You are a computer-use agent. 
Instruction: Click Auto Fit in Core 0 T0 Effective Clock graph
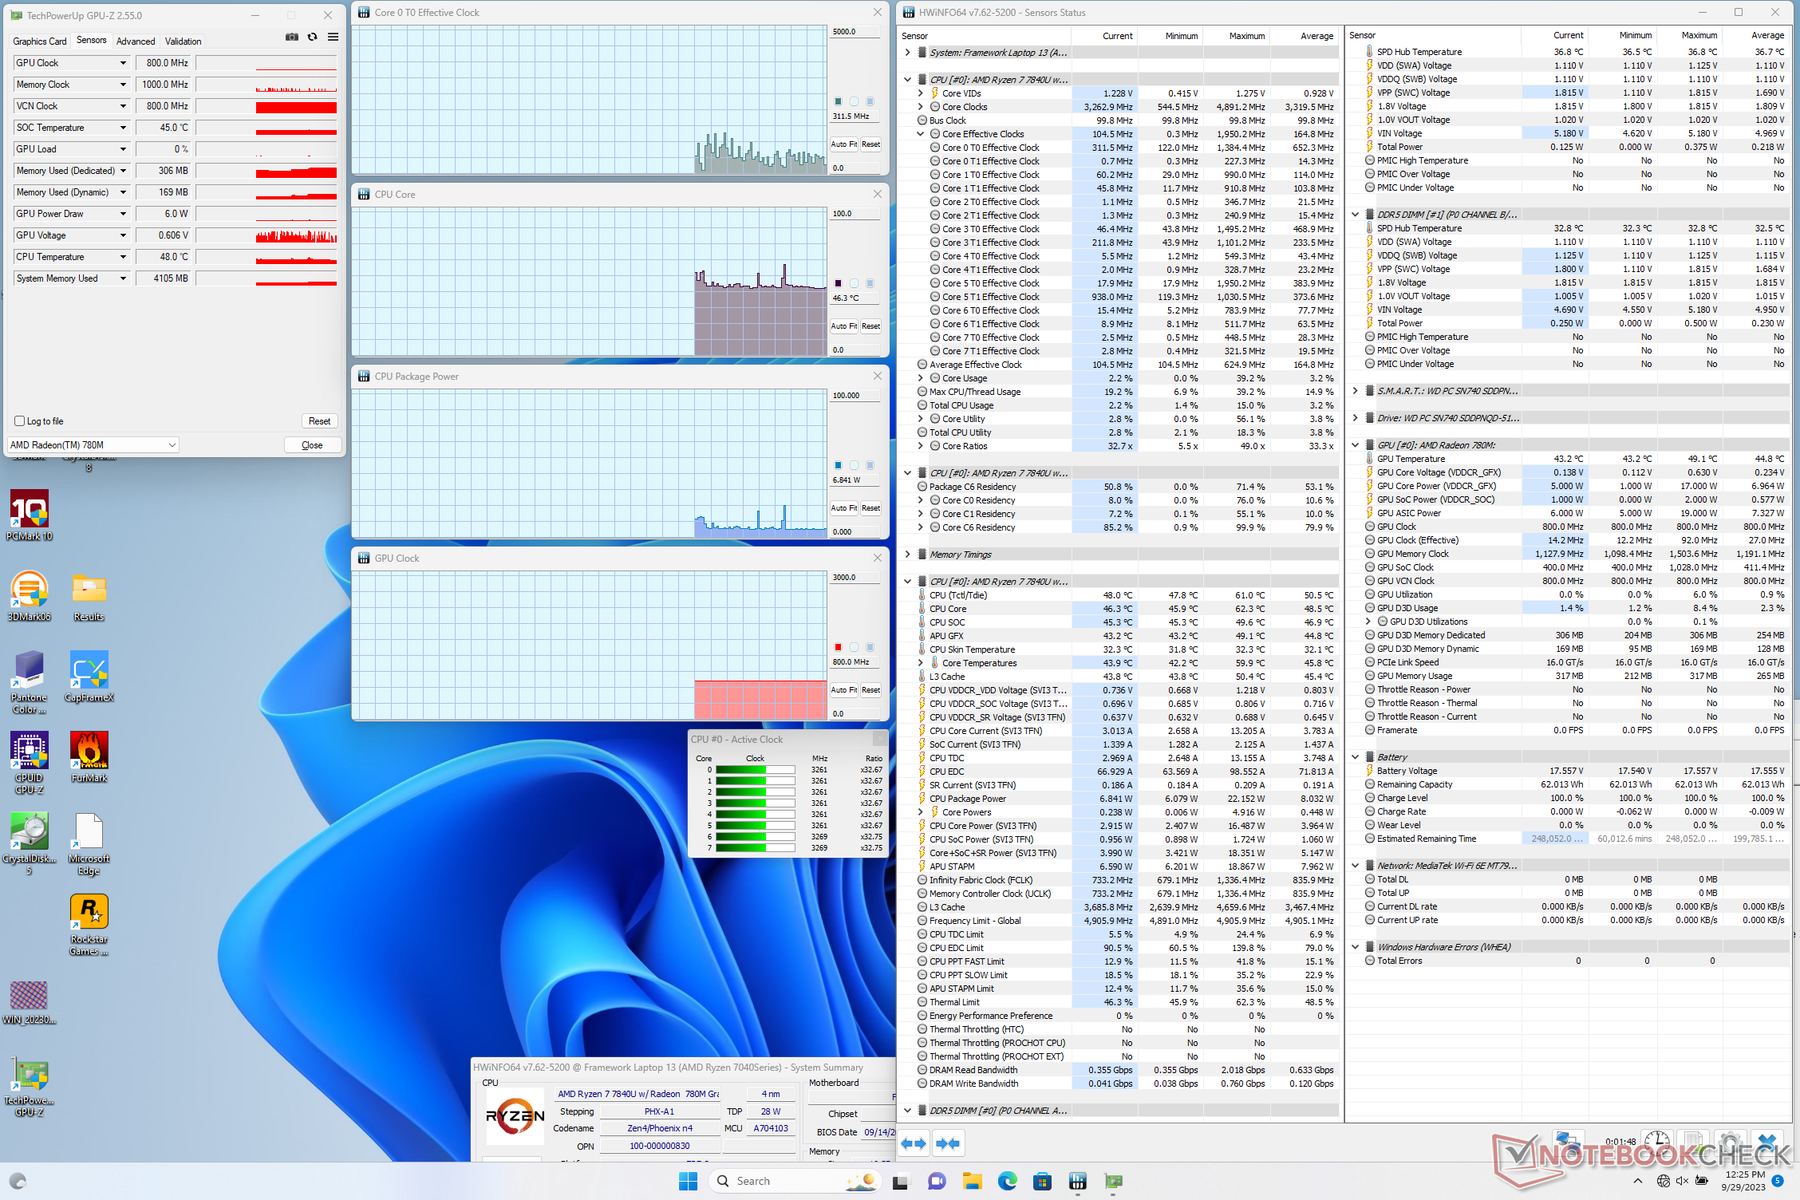845,144
